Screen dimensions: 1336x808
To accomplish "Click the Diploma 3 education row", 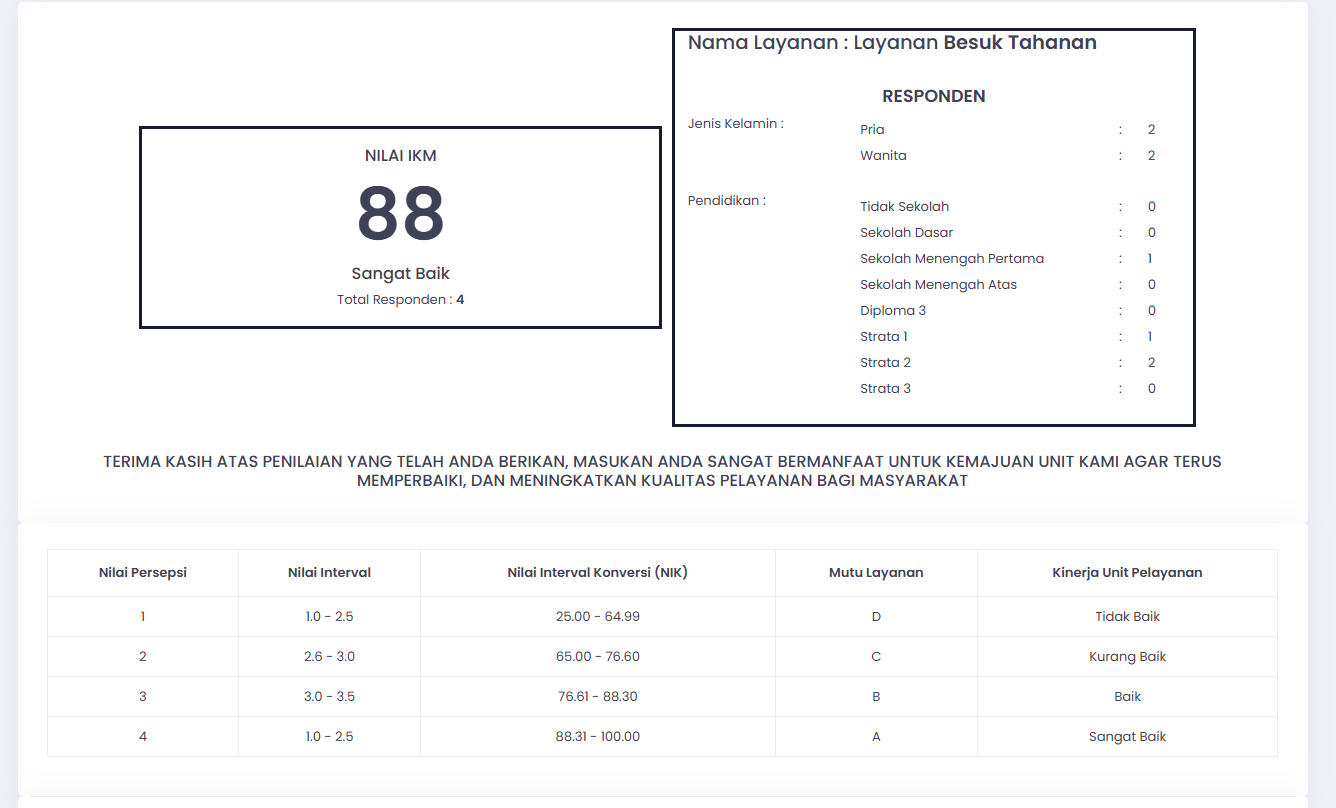I will 1008,311.
